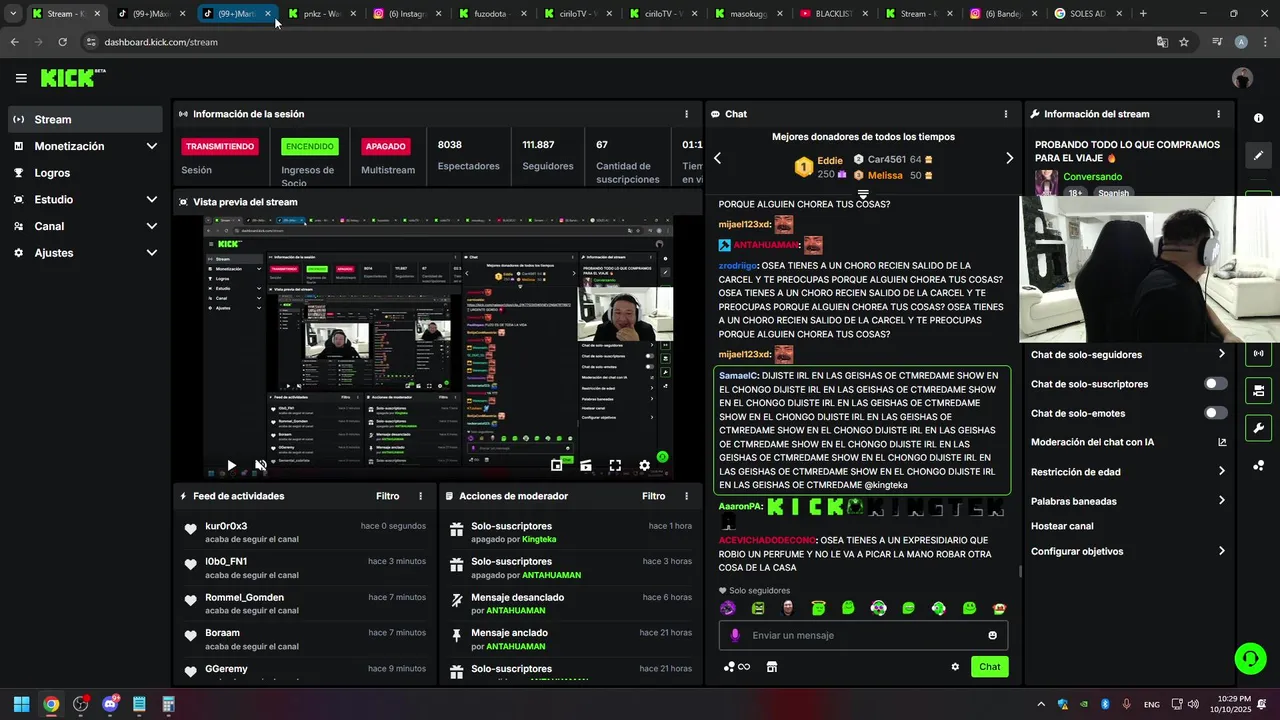
Task: Click the purple microphone icon in message box
Action: pyautogui.click(x=735, y=635)
